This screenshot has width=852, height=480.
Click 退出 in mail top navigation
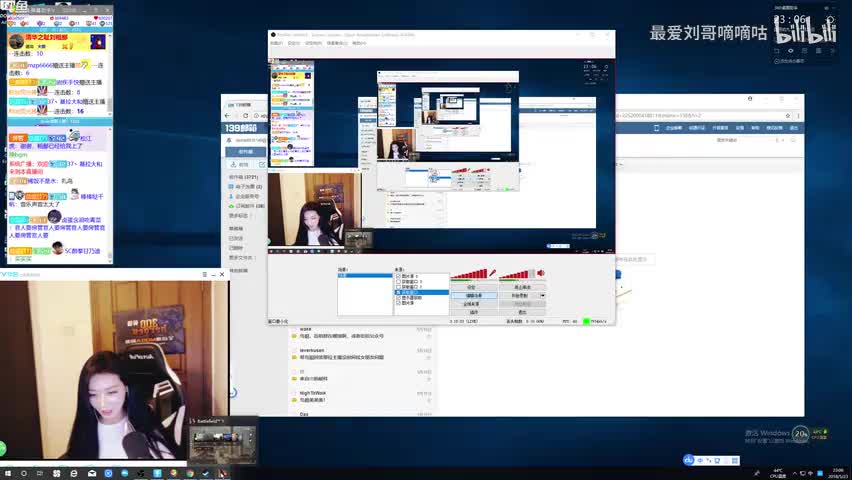click(x=794, y=128)
